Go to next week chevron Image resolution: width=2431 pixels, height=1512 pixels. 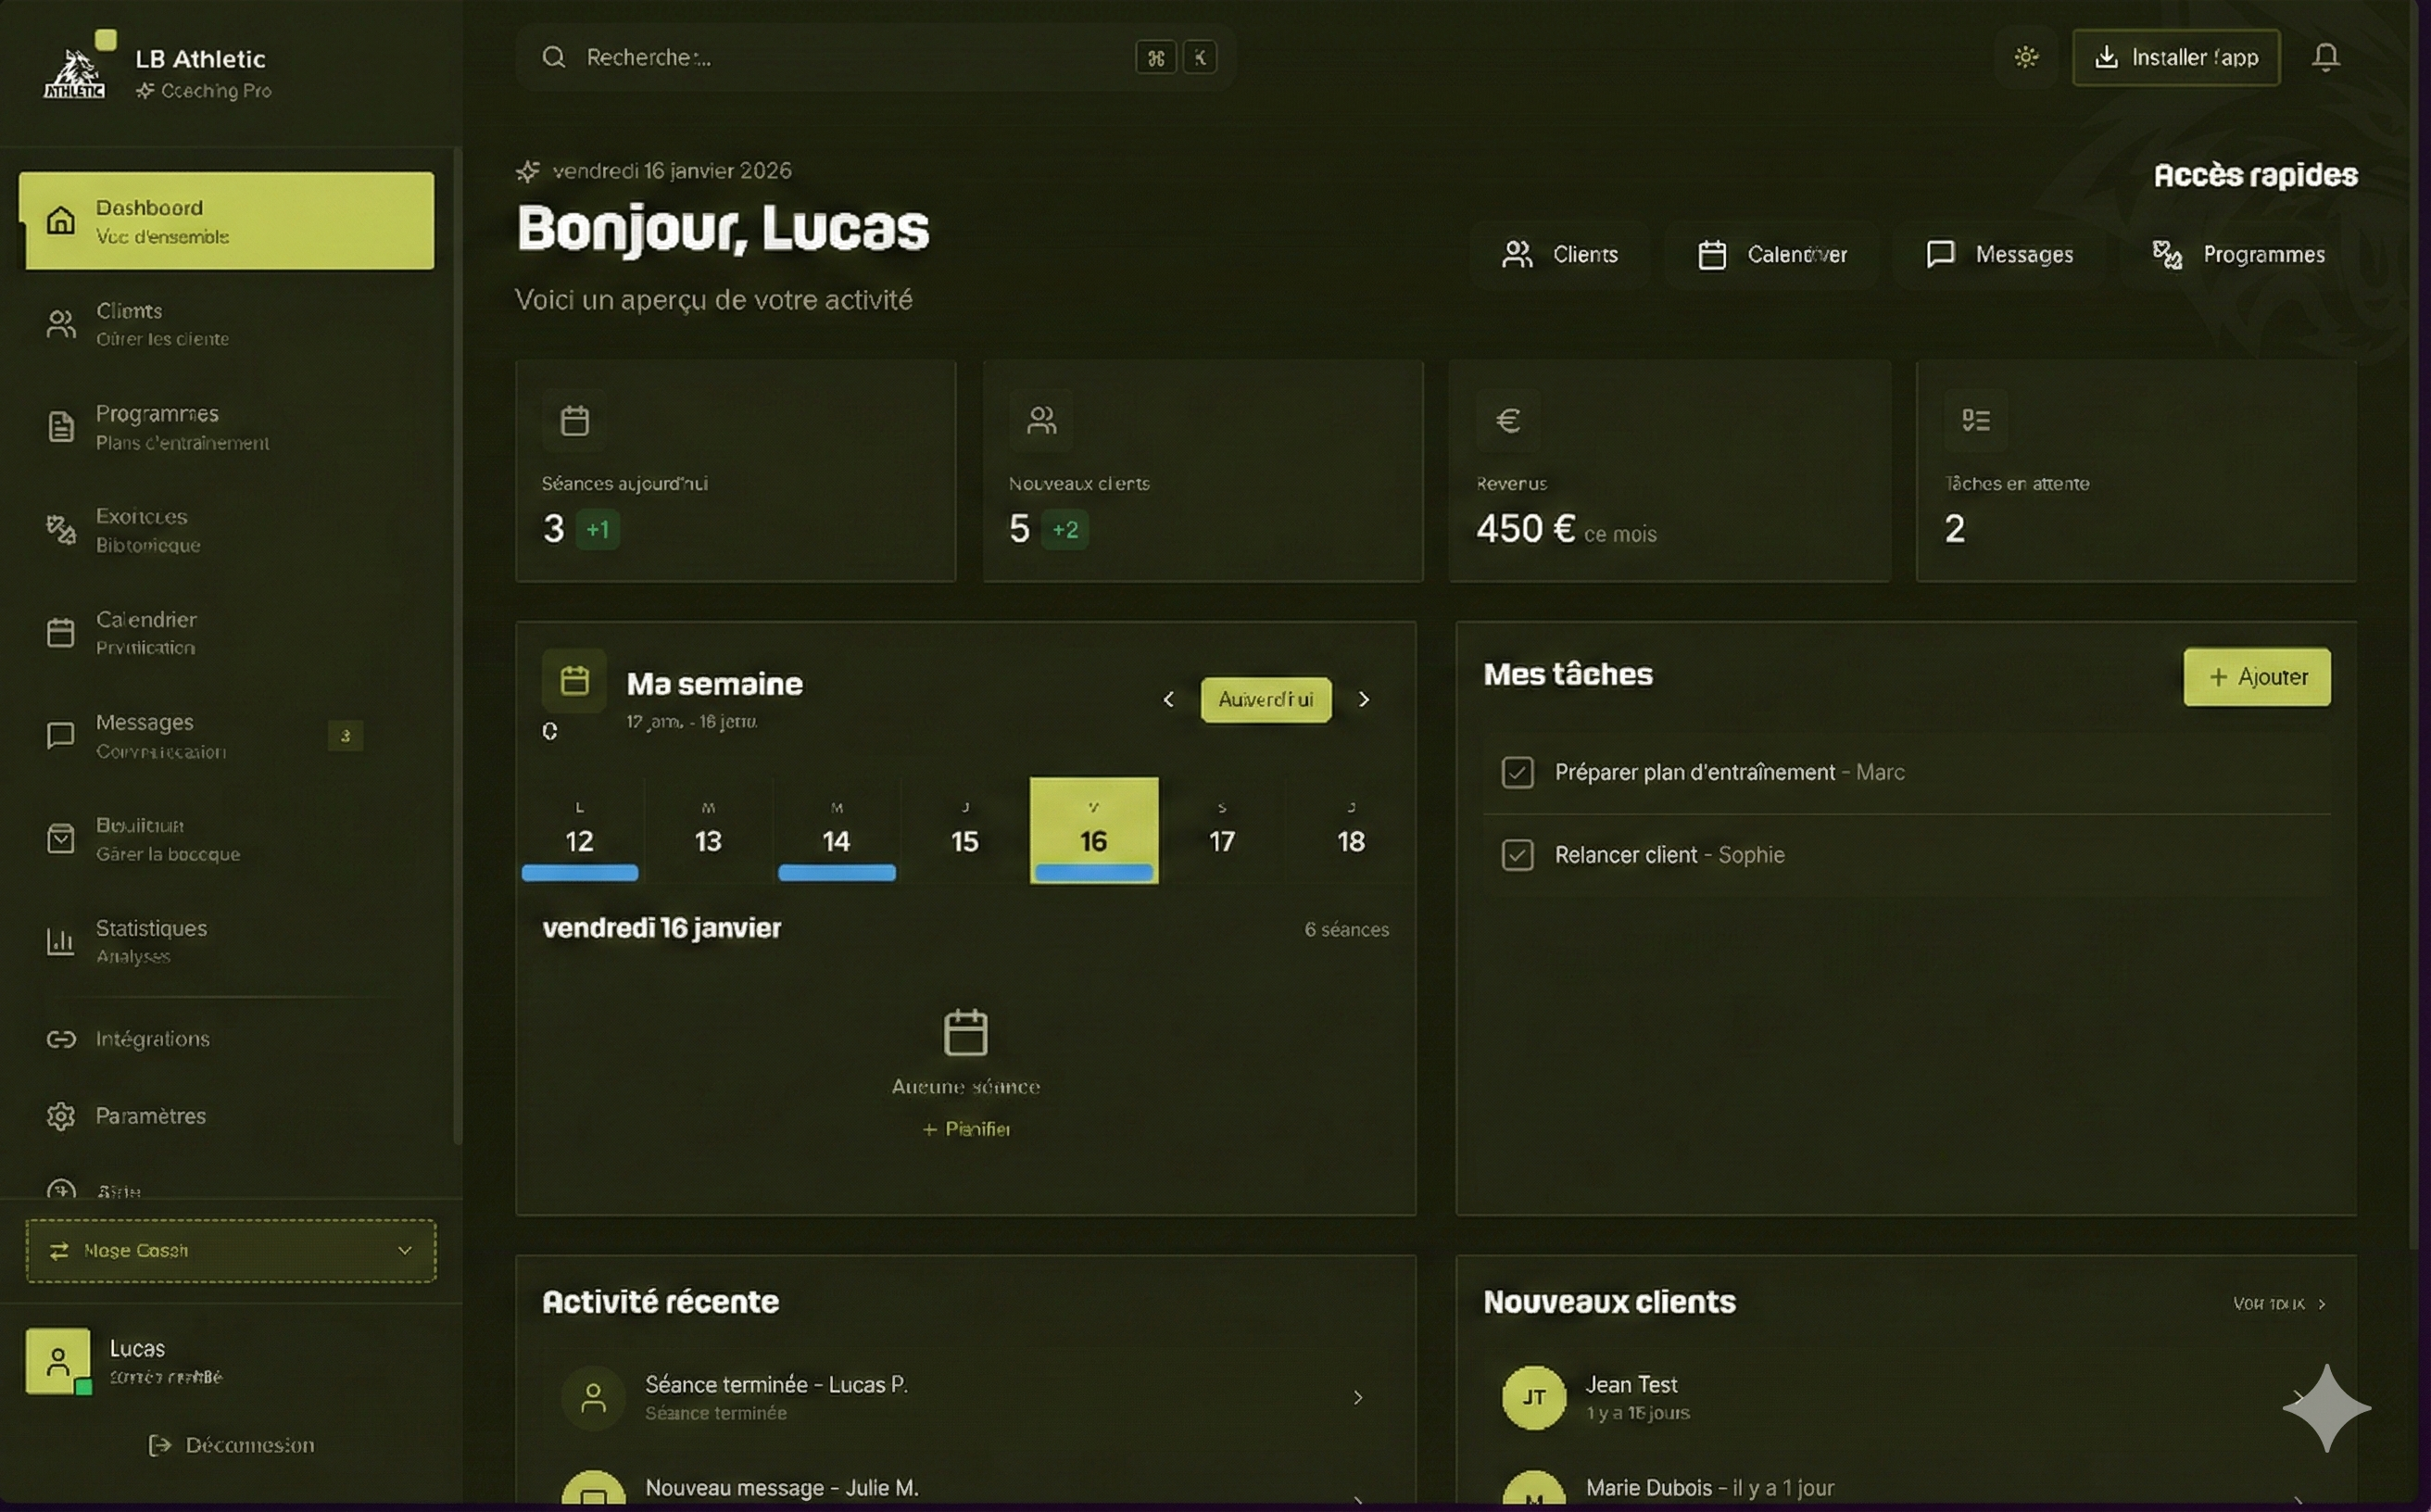(1364, 699)
